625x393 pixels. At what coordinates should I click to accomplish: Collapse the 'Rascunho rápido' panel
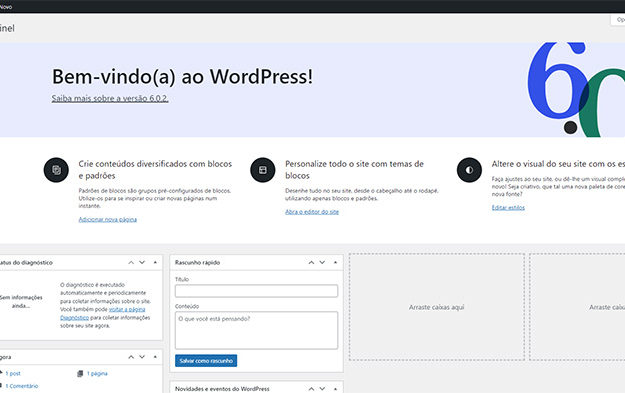point(335,262)
